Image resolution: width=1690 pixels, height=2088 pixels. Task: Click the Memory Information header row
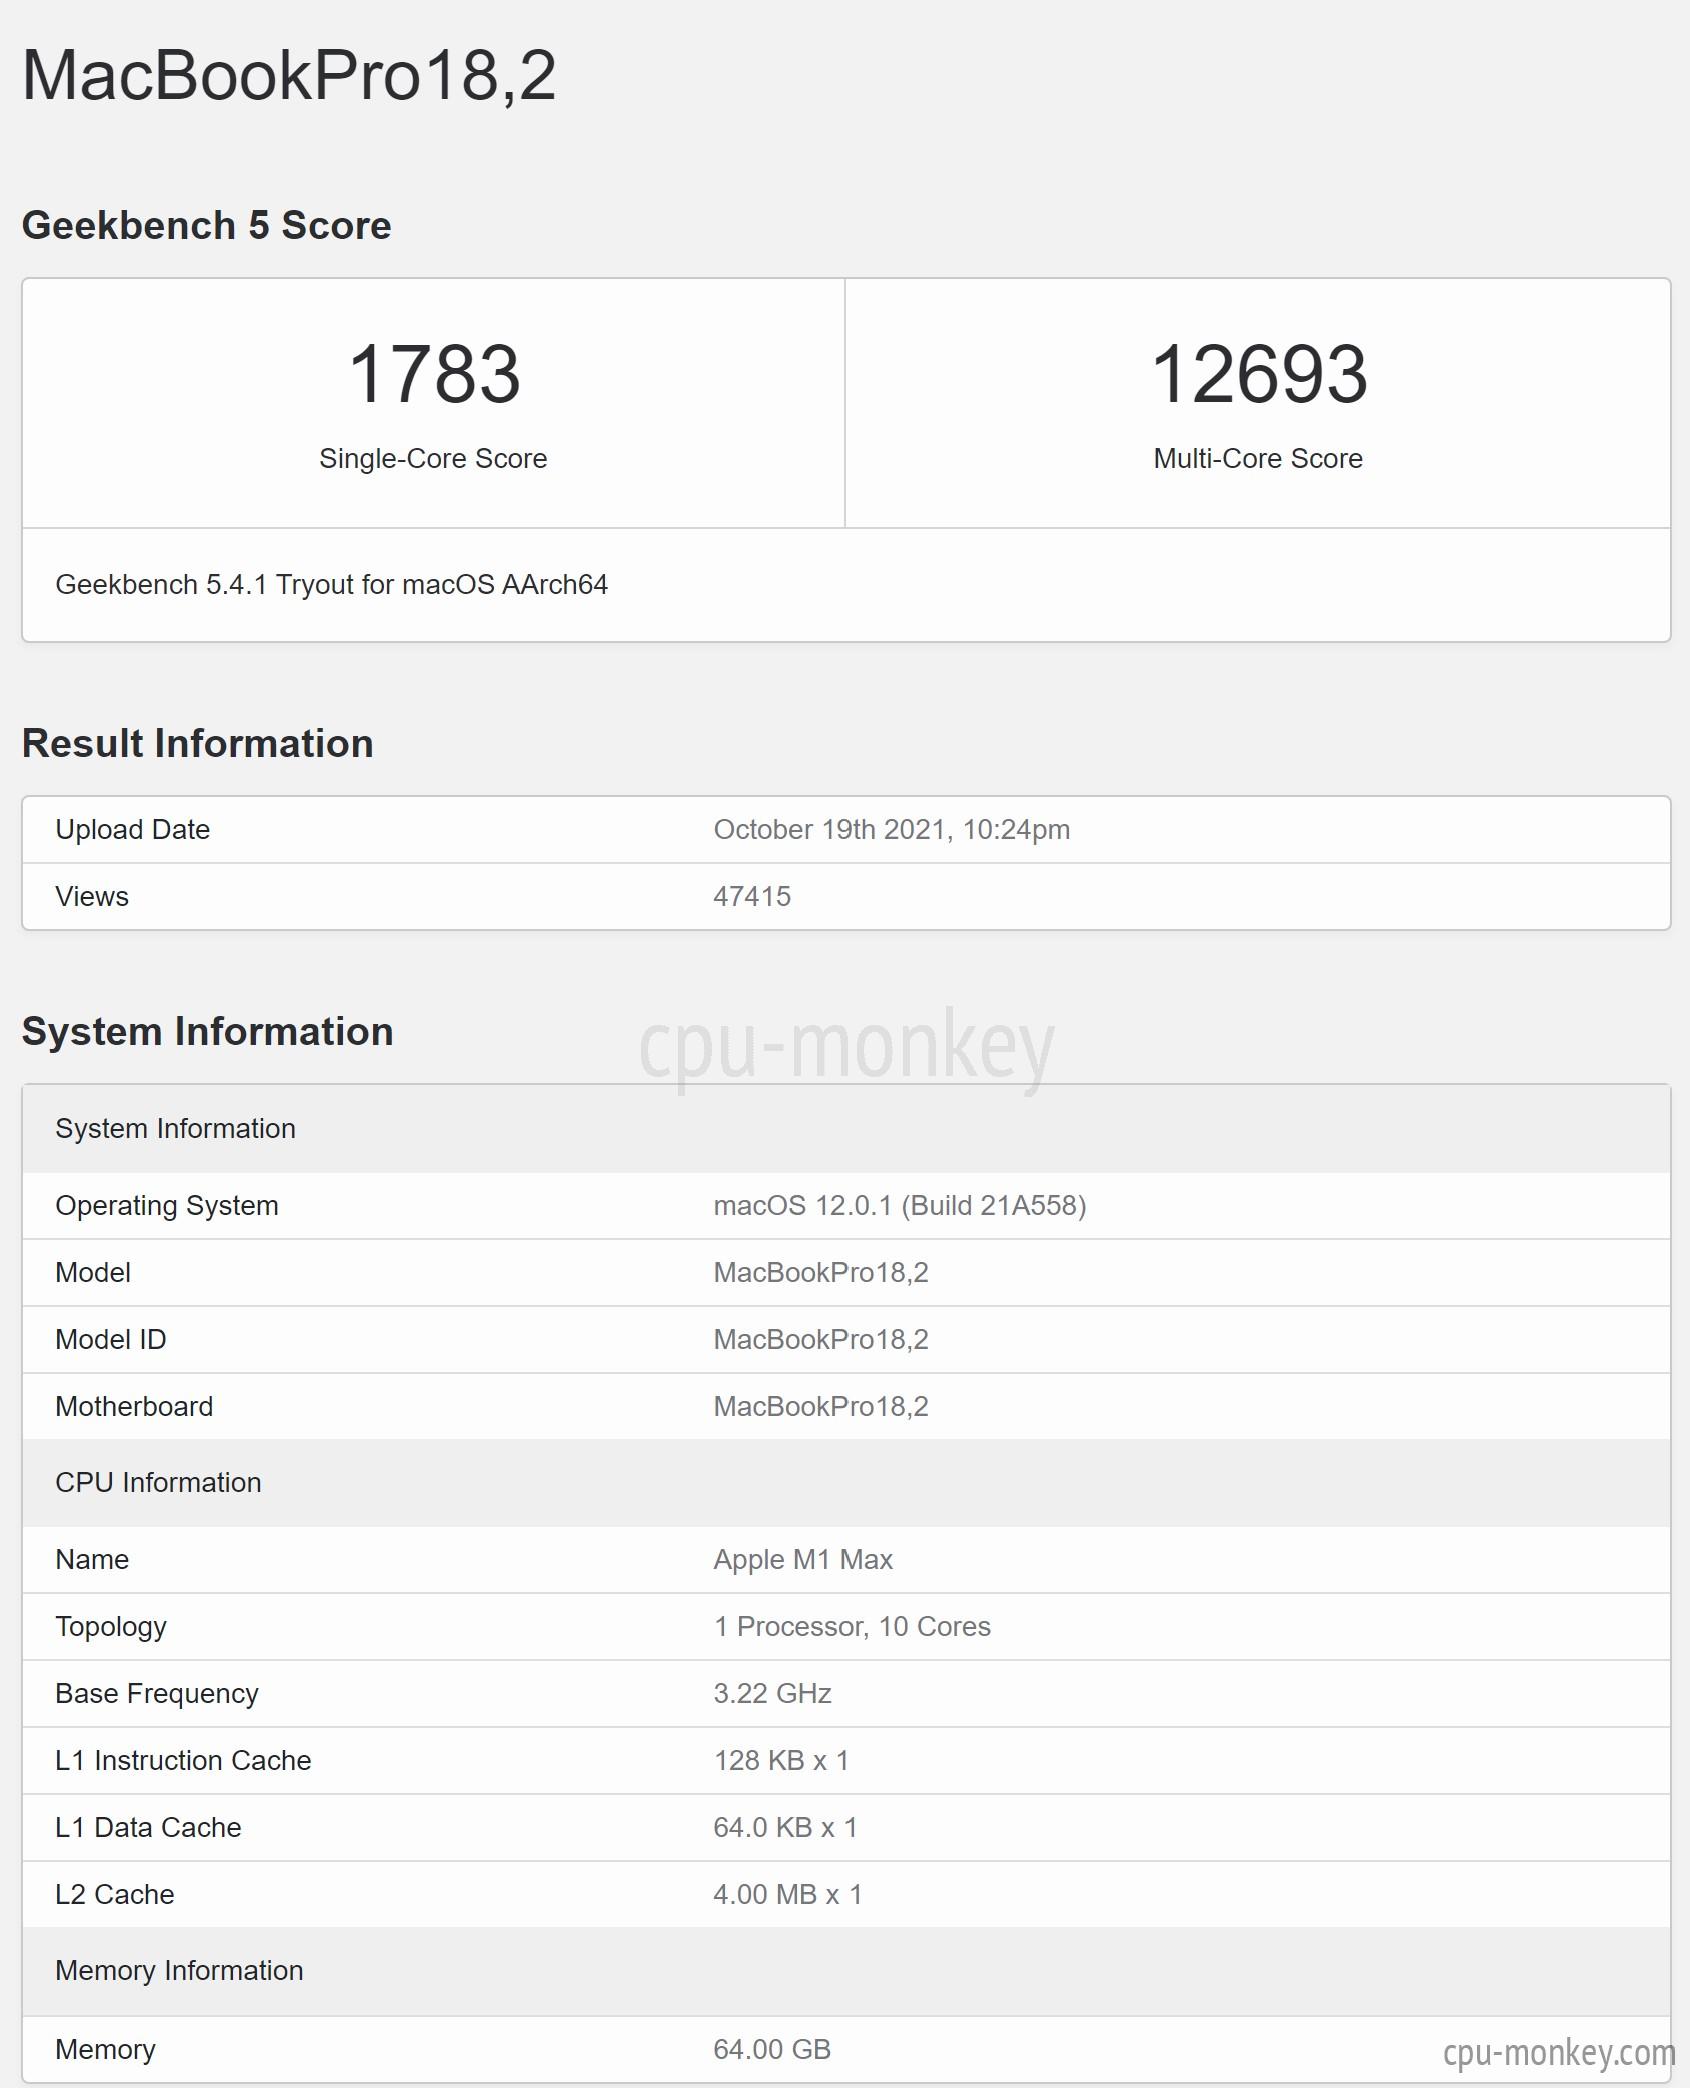pos(846,1970)
